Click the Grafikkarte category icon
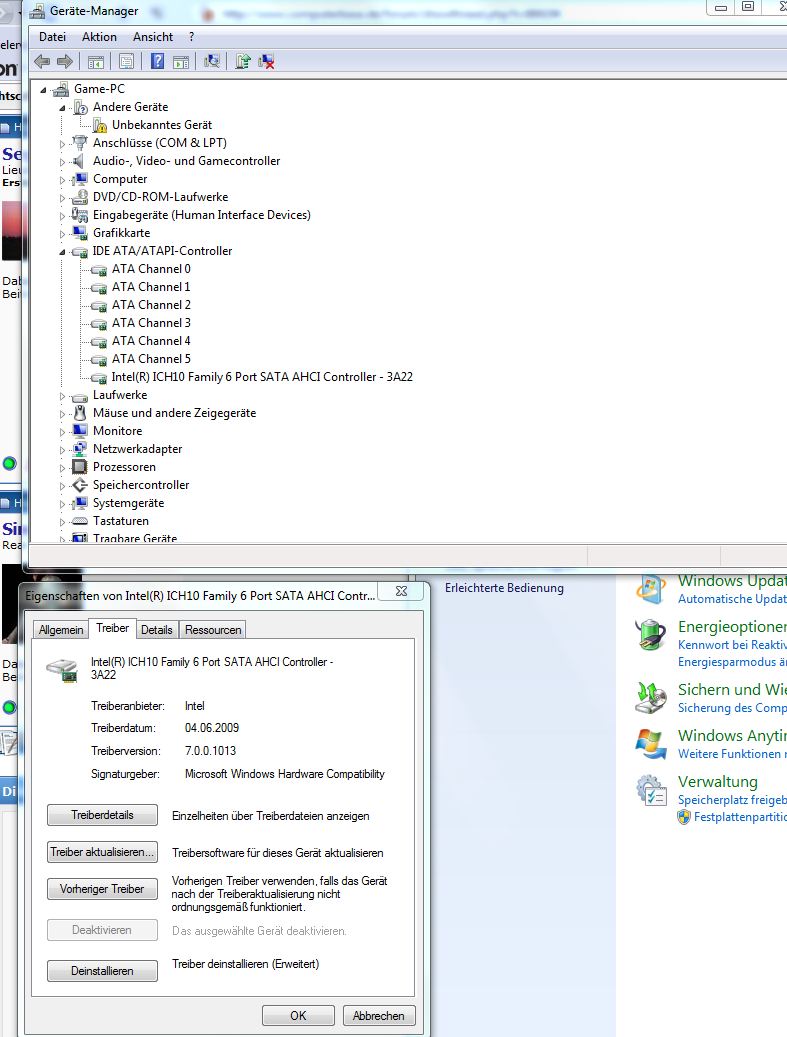This screenshot has height=1037, width=787. point(80,233)
